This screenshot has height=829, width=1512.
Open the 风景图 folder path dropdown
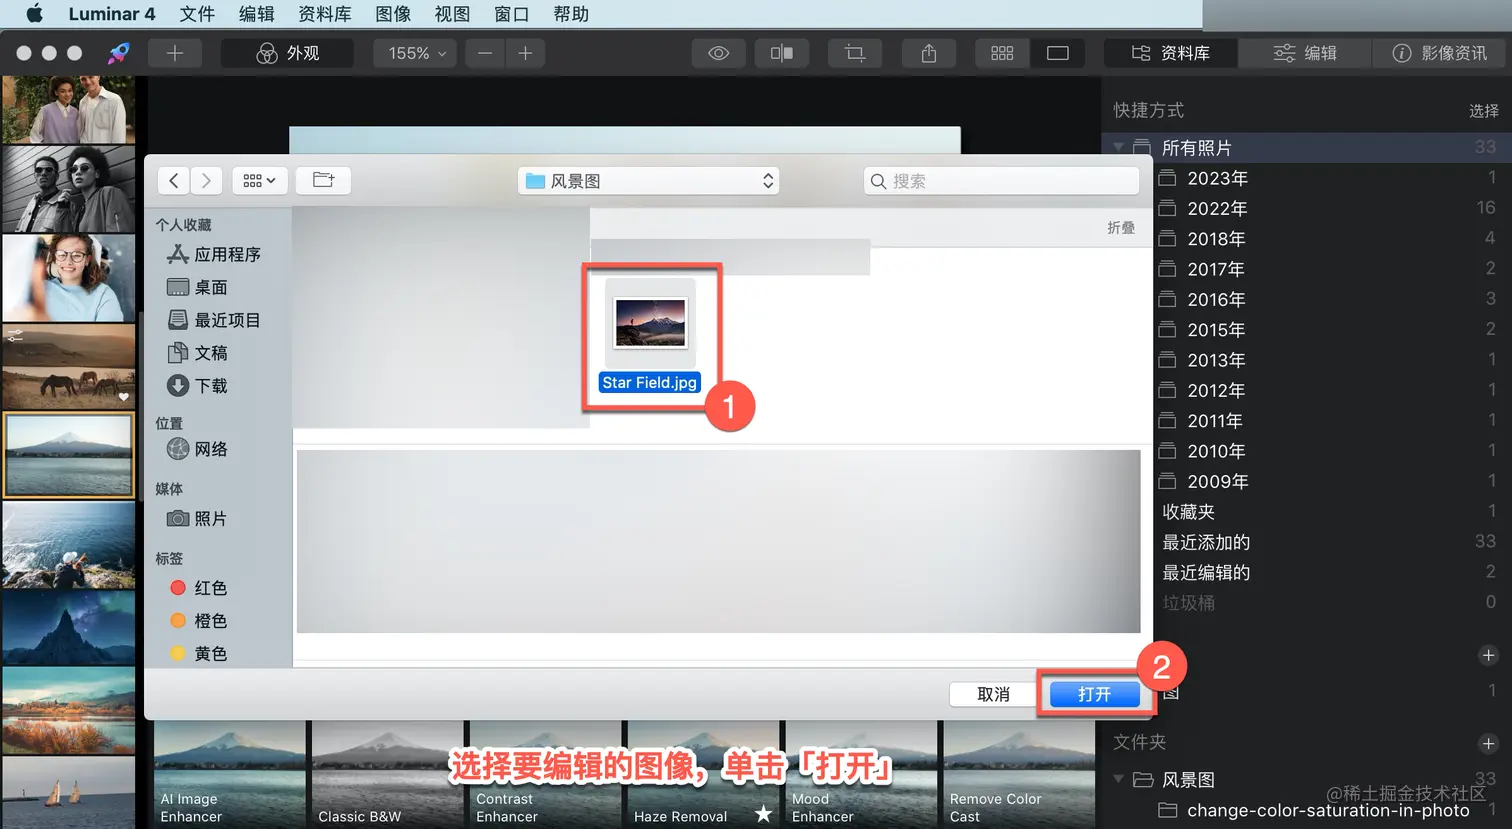tap(648, 181)
